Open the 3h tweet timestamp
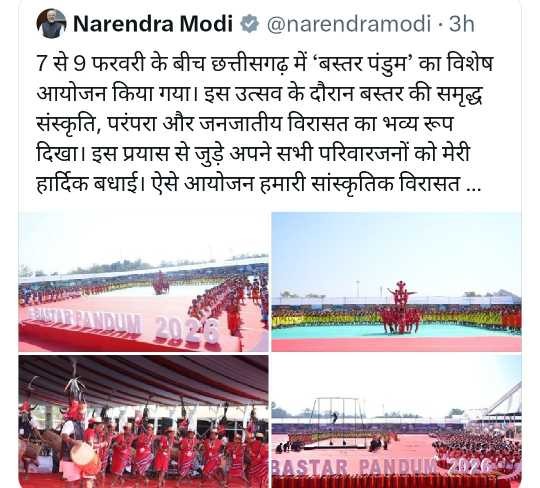Viewport: 540px width, 488px height. click(461, 24)
